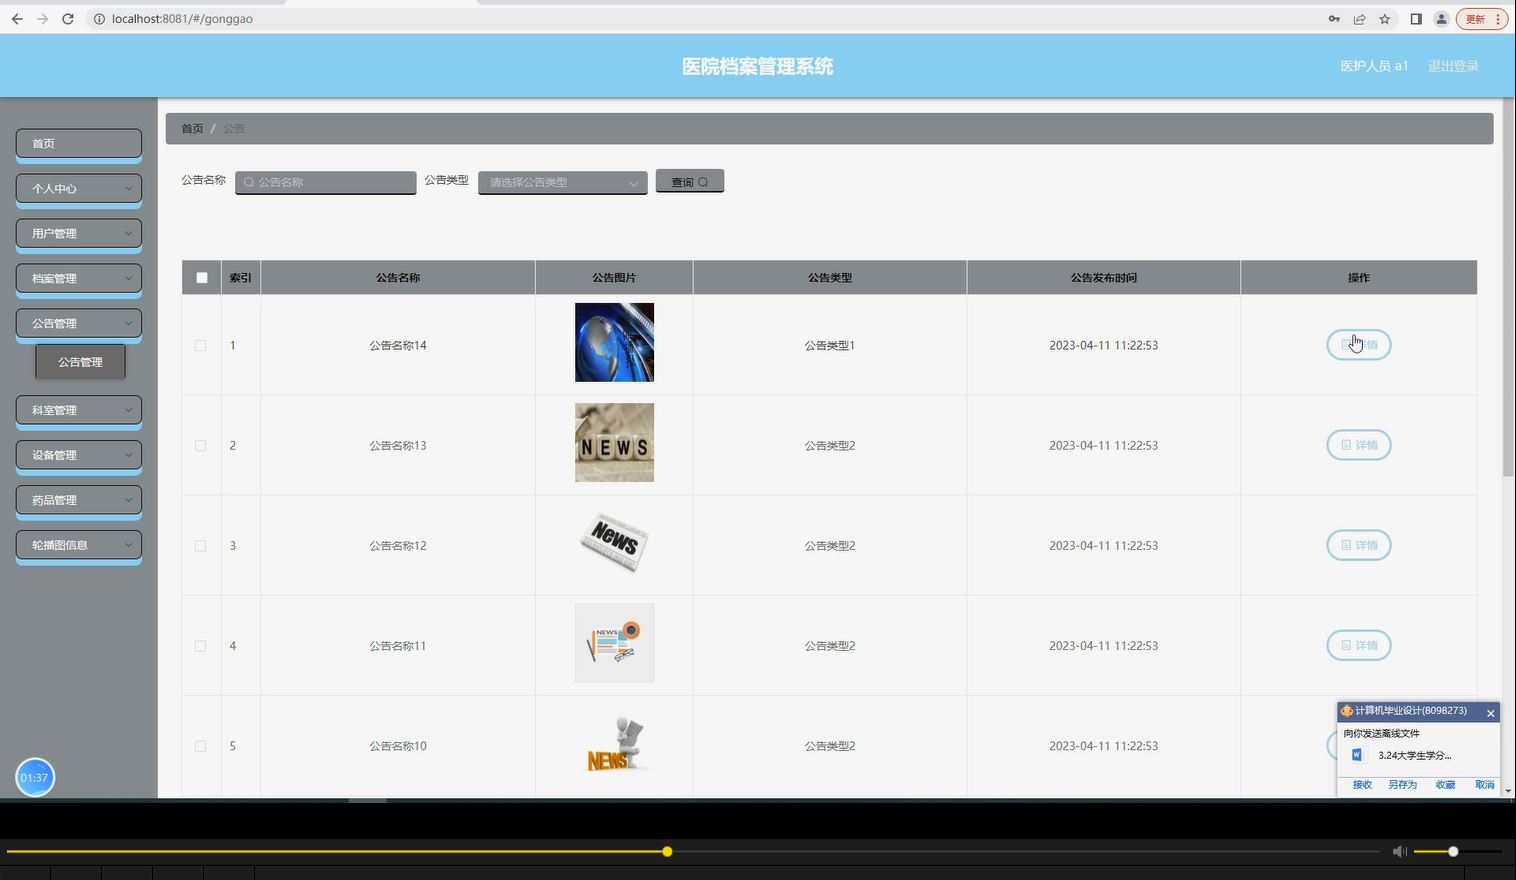Click 取消 in the file popup
This screenshot has height=880, width=1516.
coord(1485,785)
